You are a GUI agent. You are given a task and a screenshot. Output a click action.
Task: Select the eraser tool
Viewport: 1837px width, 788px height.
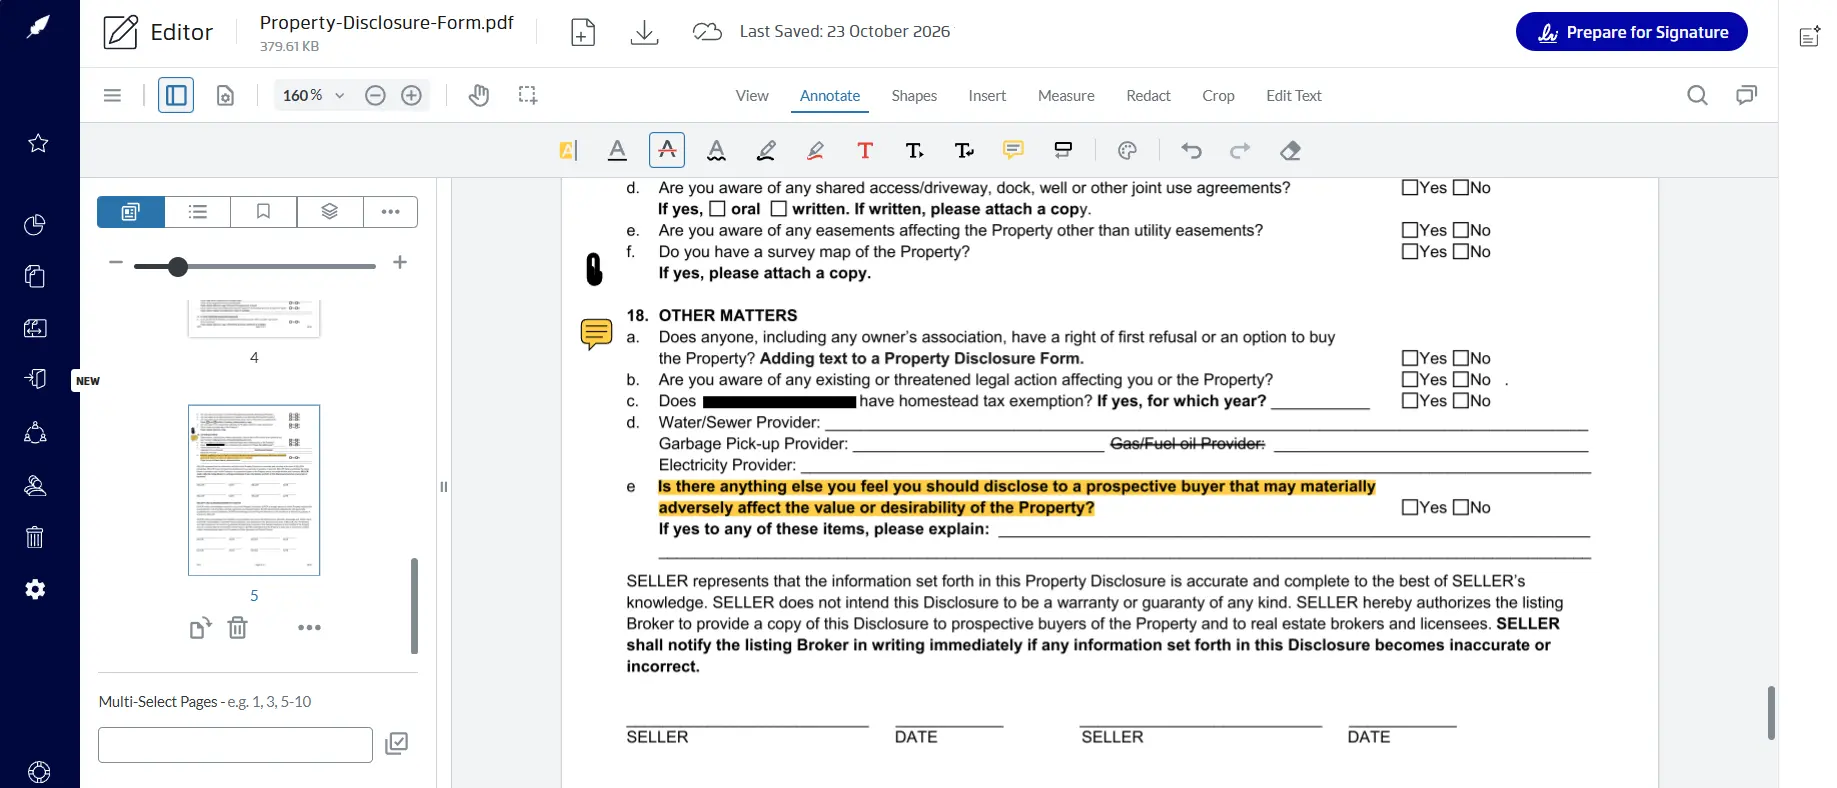[x=1290, y=151]
